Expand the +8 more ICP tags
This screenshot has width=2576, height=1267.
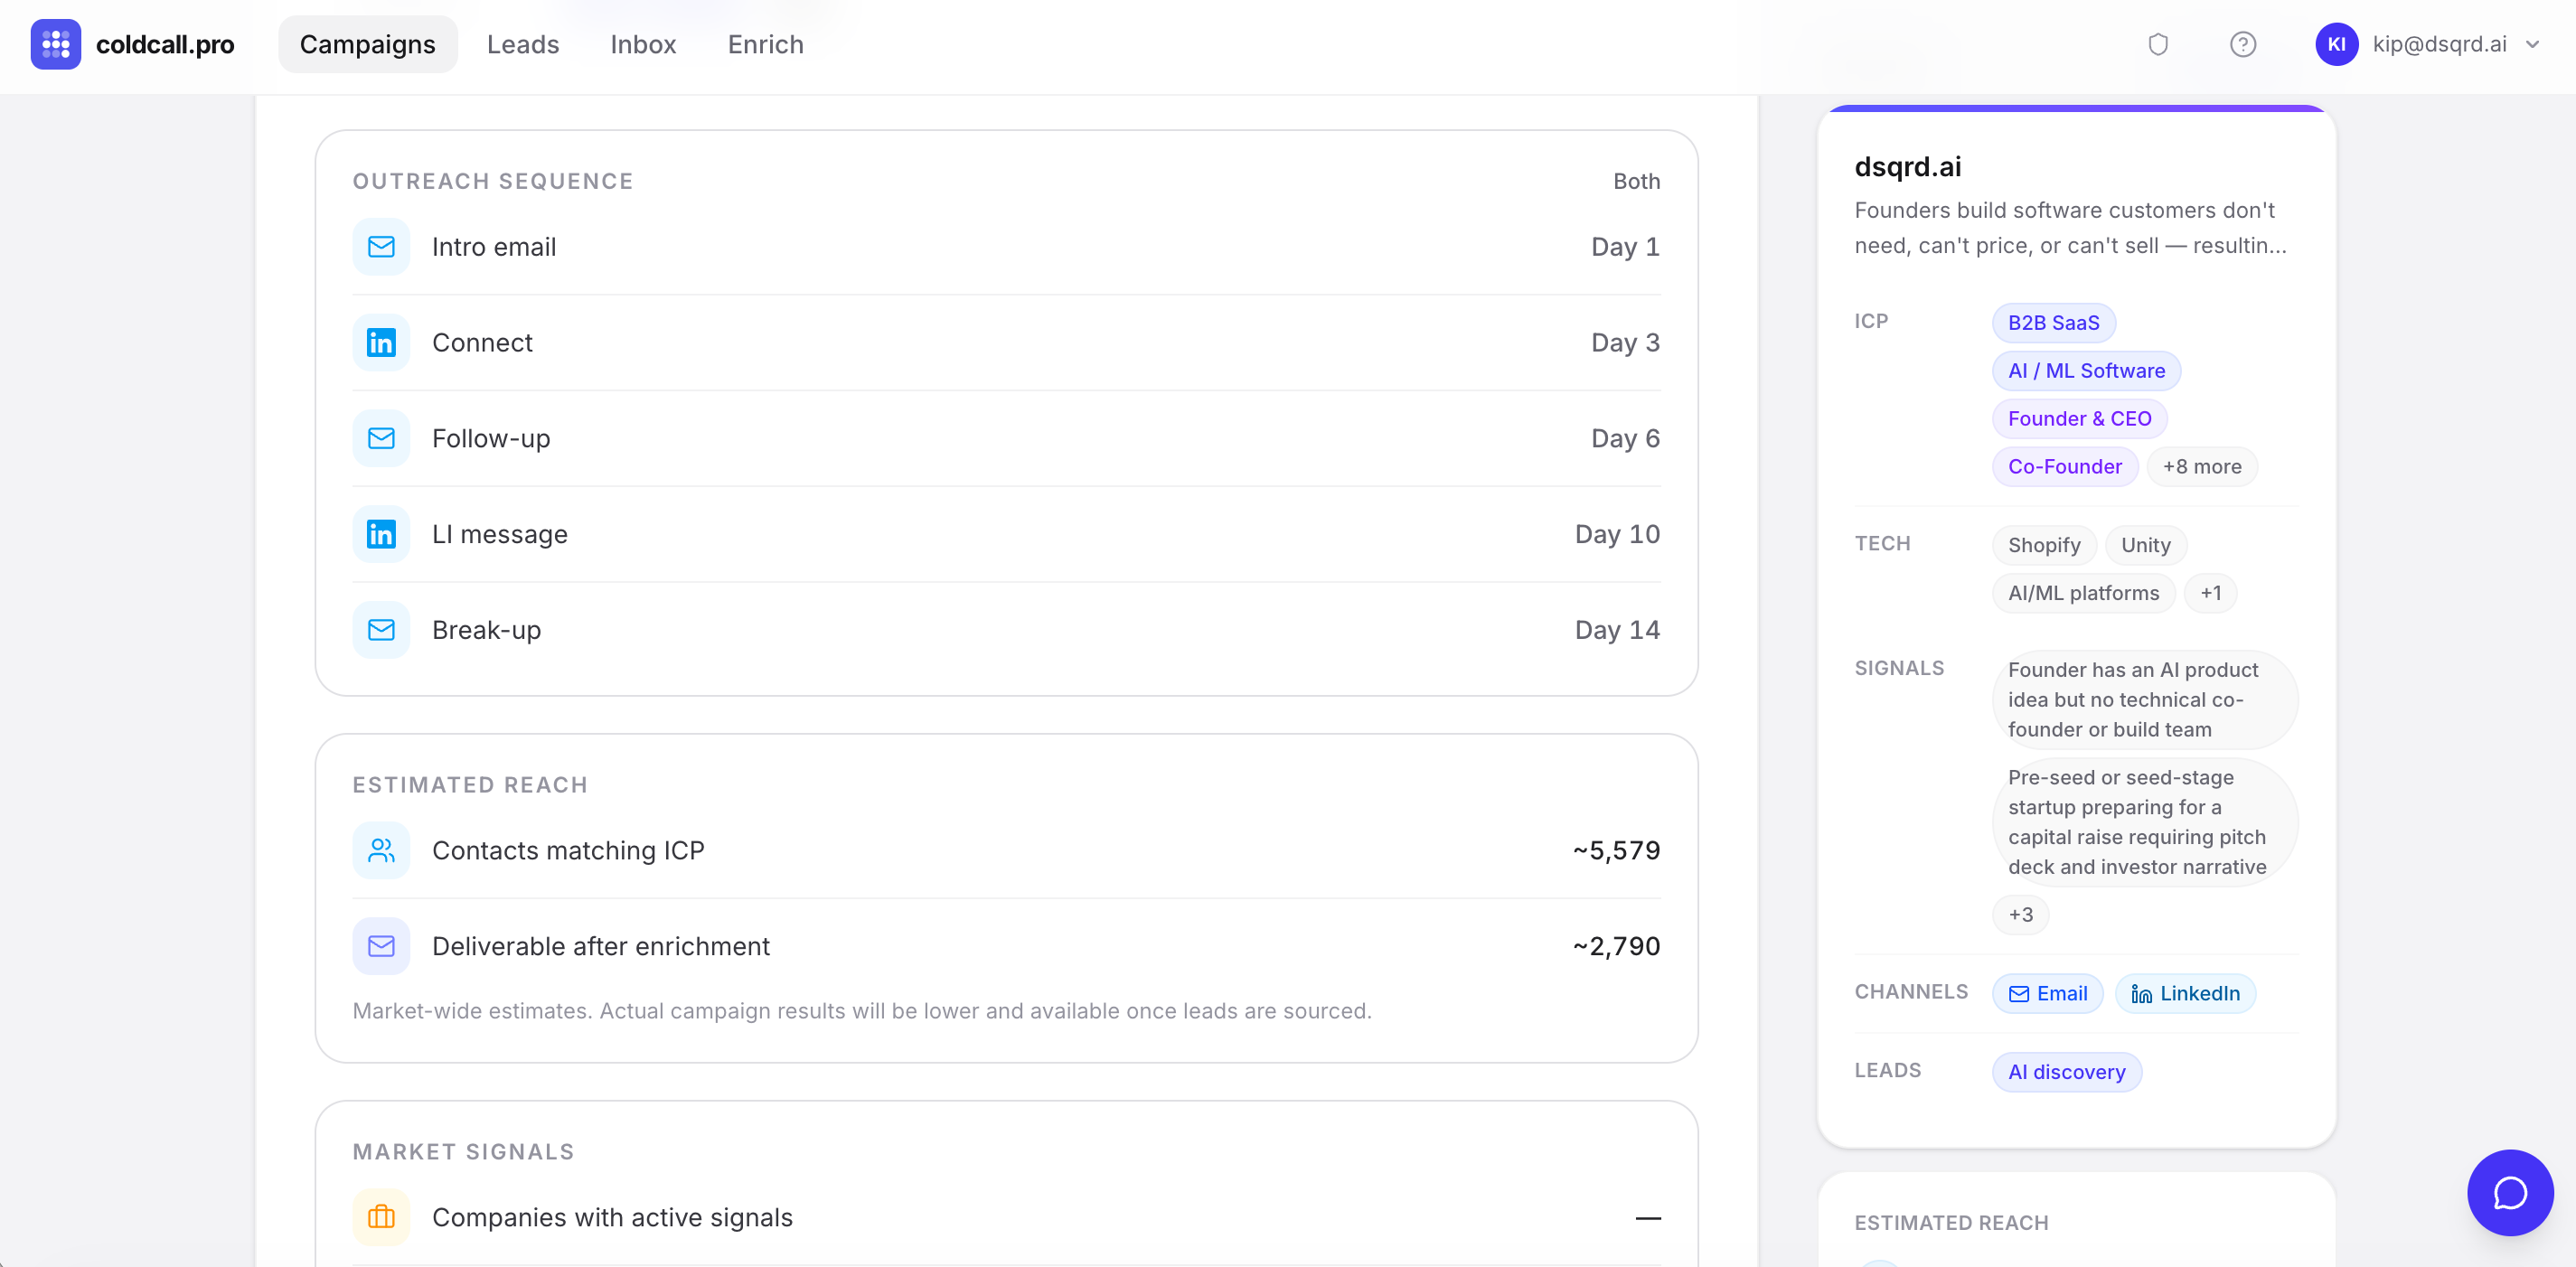coord(2201,466)
